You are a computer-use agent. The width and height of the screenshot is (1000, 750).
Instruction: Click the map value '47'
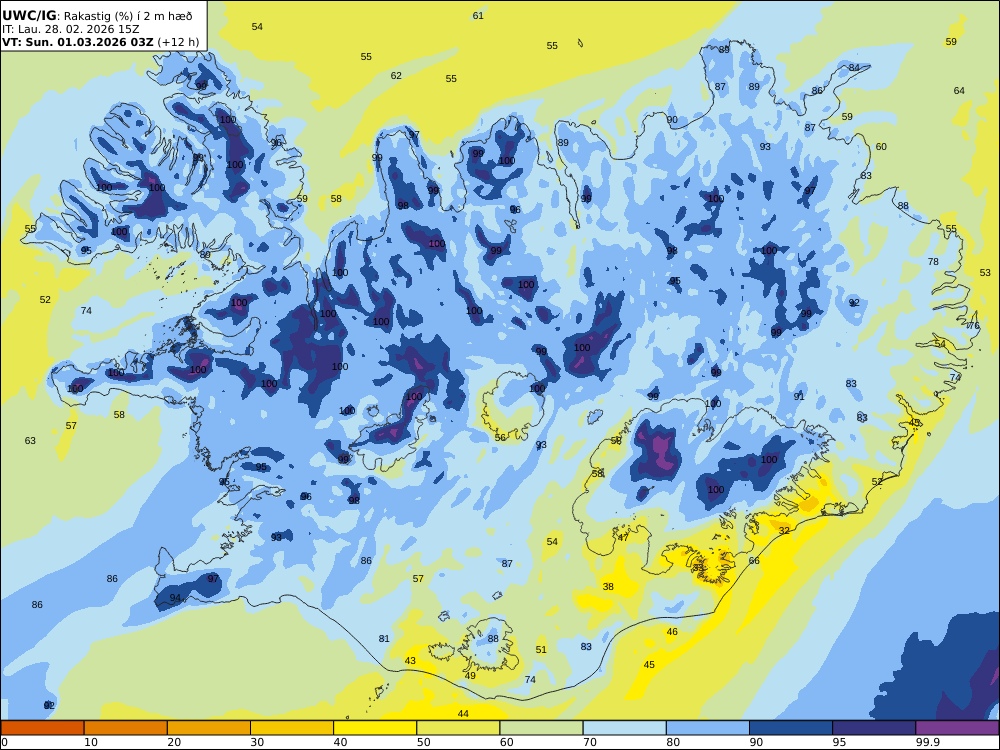click(x=623, y=538)
